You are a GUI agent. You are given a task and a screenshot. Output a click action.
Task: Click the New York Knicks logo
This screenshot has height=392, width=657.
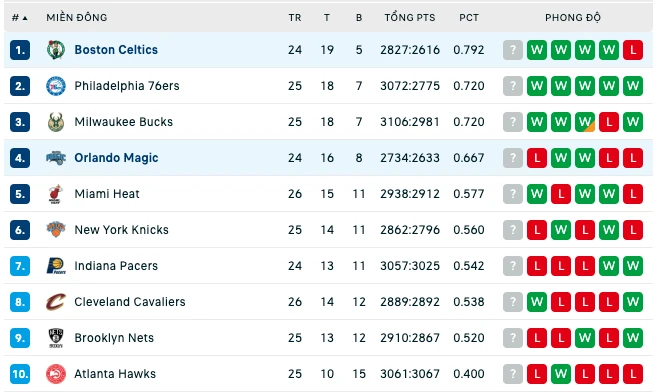pyautogui.click(x=56, y=230)
